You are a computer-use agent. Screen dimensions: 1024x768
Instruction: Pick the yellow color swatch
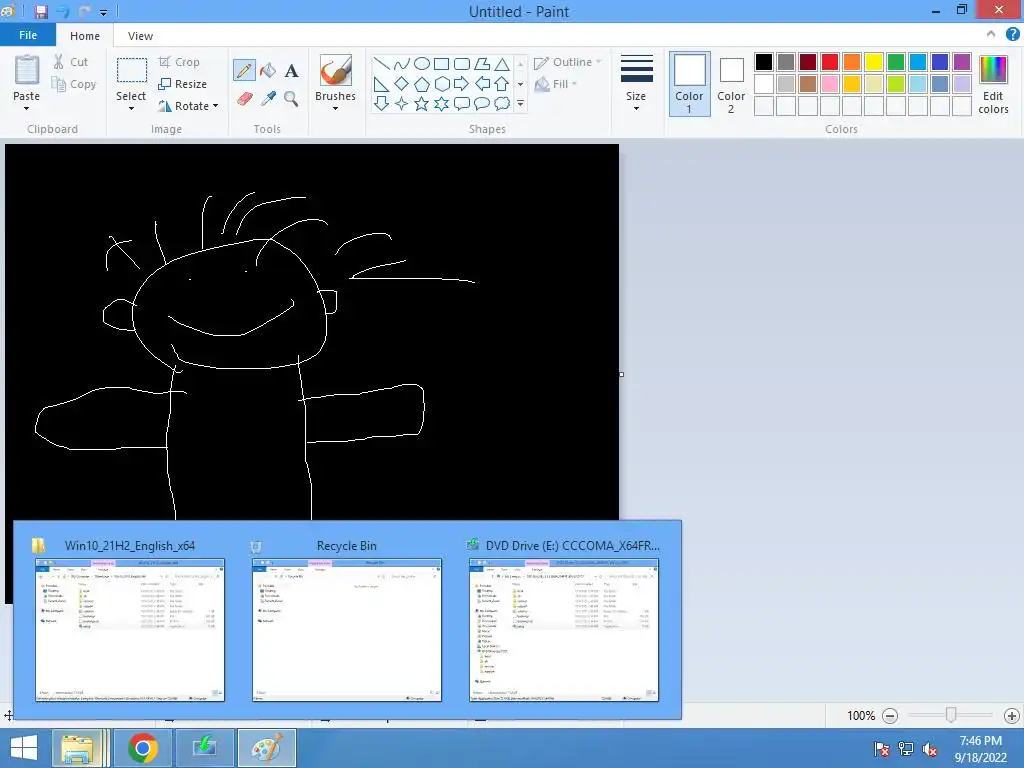coord(874,62)
